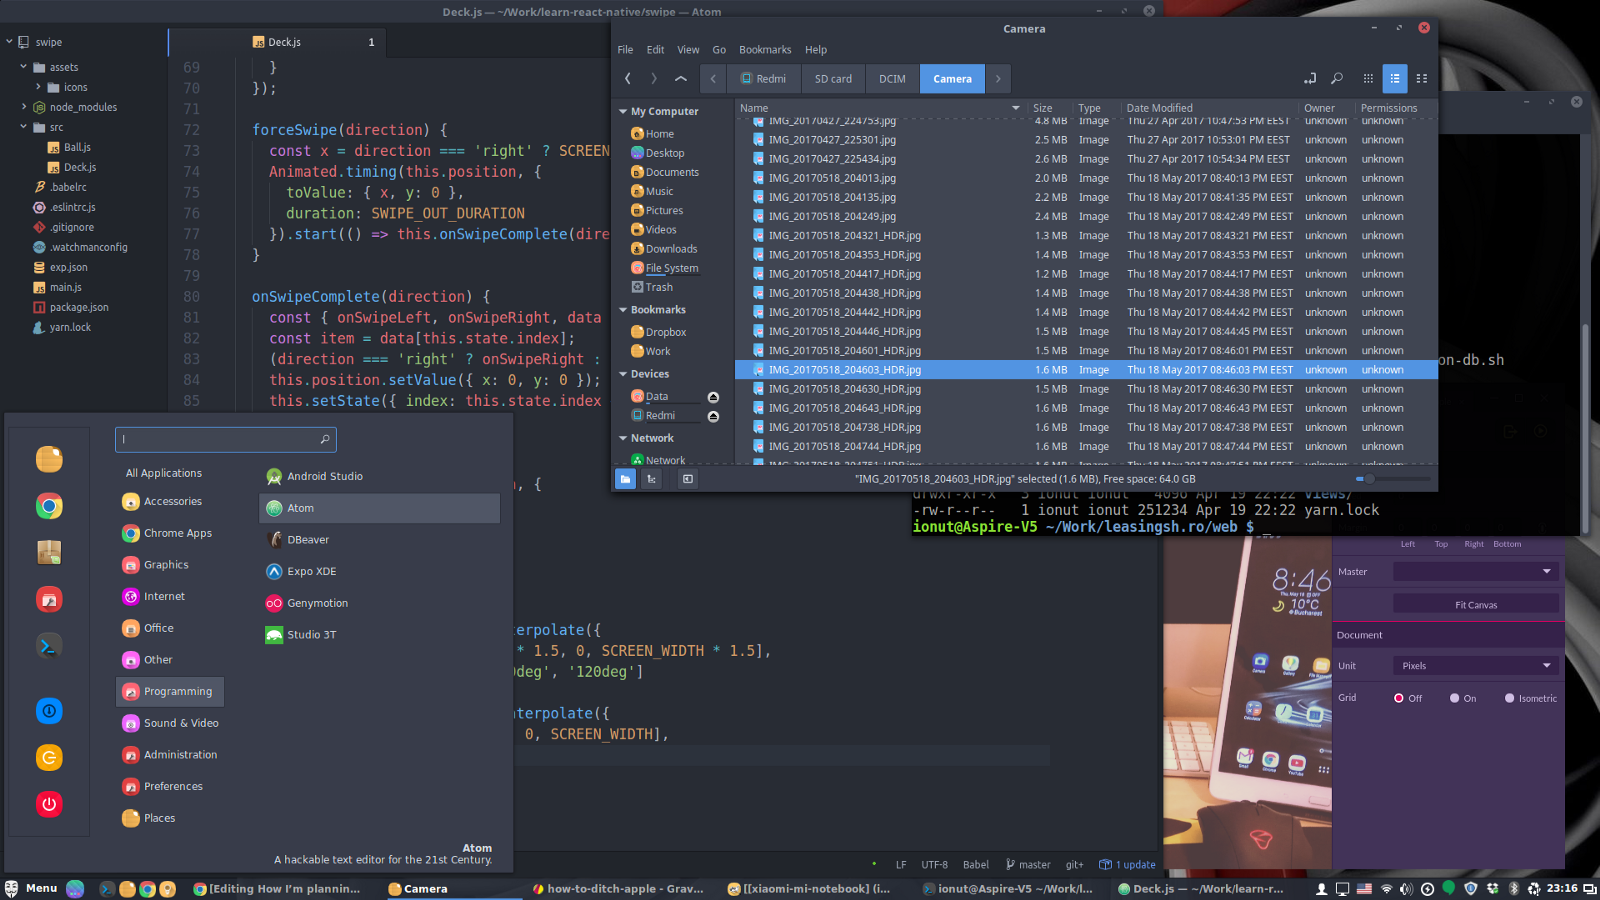The image size is (1600, 900).
Task: Open the Master dropdown
Action: coord(1475,572)
